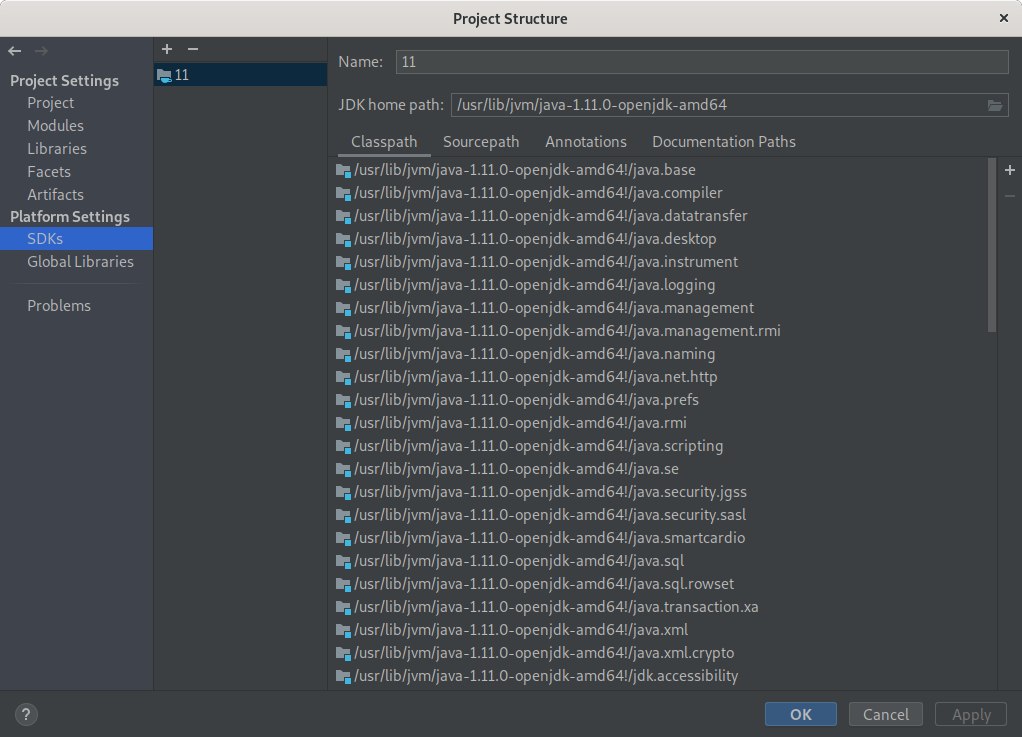Confirm with the OK button
The height and width of the screenshot is (737, 1022).
click(800, 714)
